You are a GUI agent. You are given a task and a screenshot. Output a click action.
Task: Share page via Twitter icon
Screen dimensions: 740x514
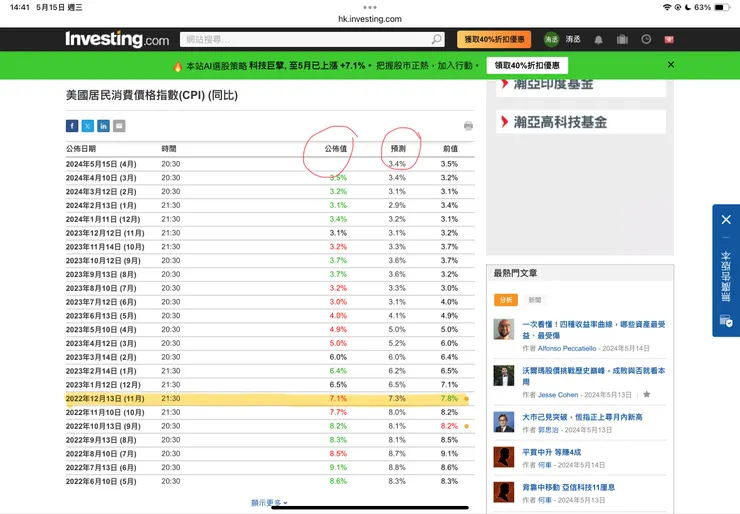(x=88, y=126)
